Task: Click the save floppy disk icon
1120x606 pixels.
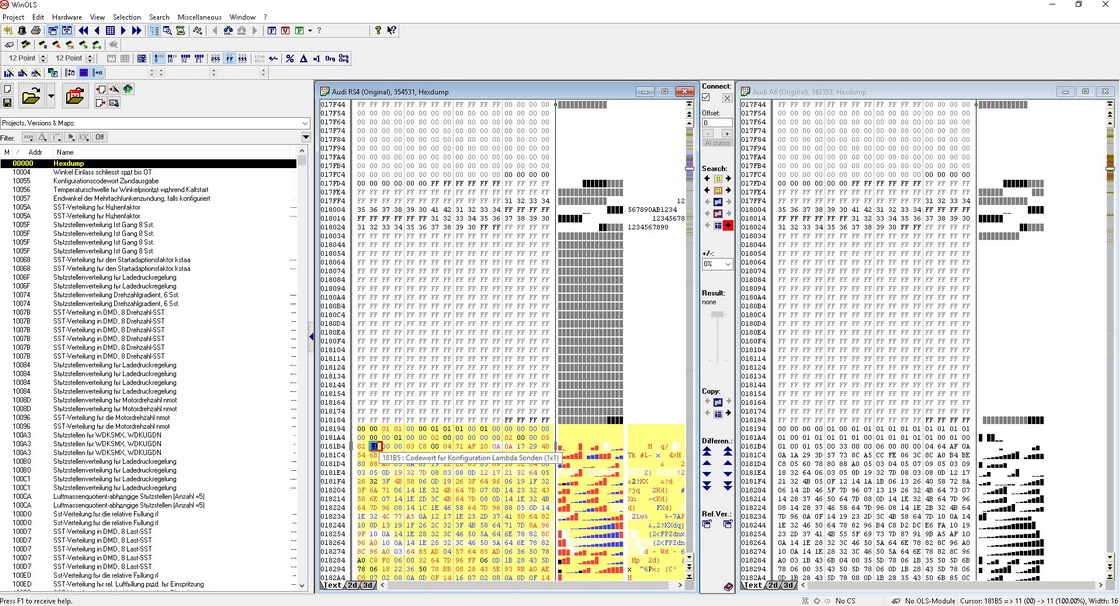Action: 8,103
